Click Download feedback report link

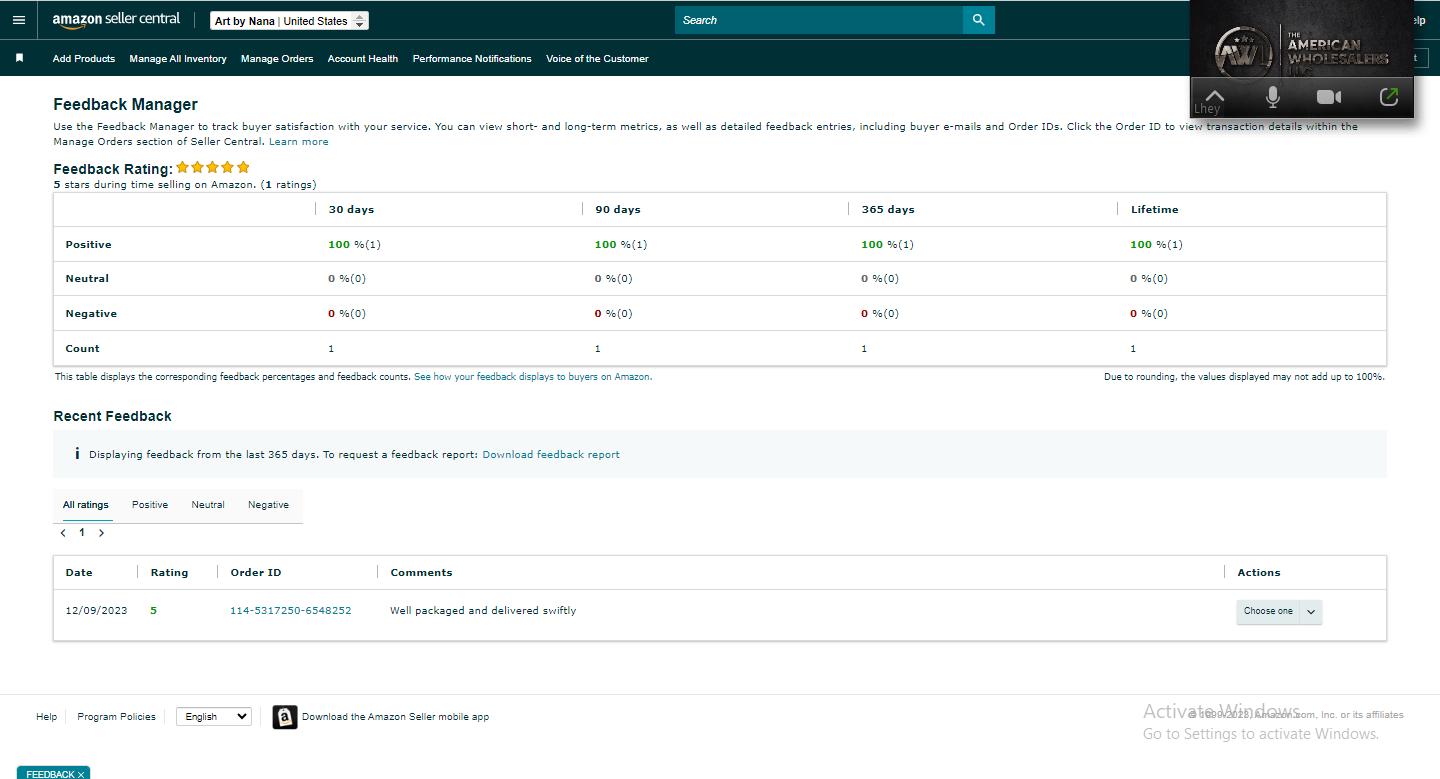[x=551, y=455]
